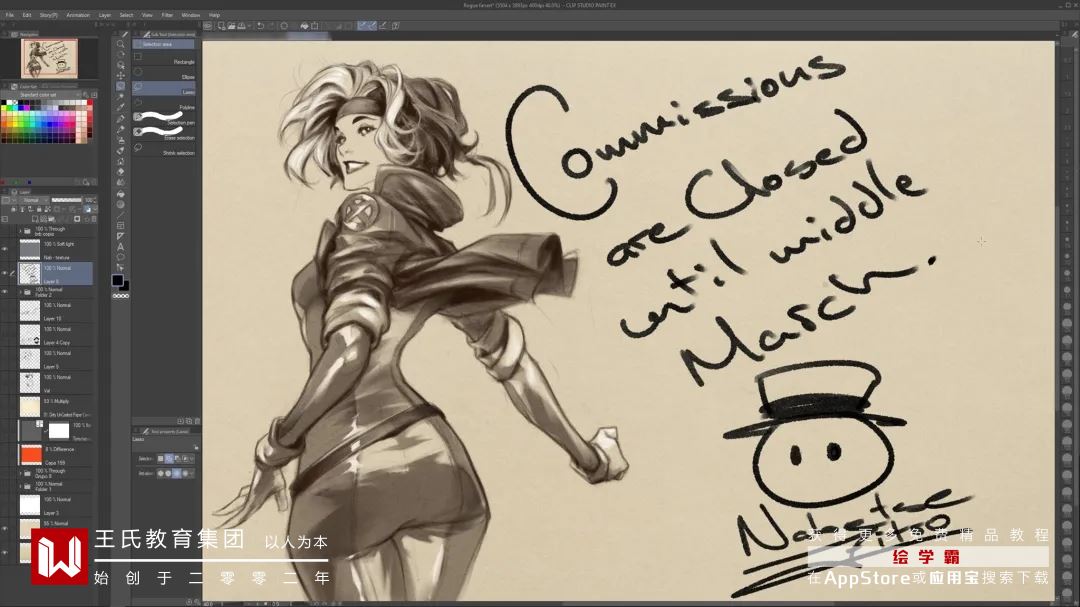This screenshot has height=607, width=1080.
Task: Open the Window menu
Action: pyautogui.click(x=191, y=14)
